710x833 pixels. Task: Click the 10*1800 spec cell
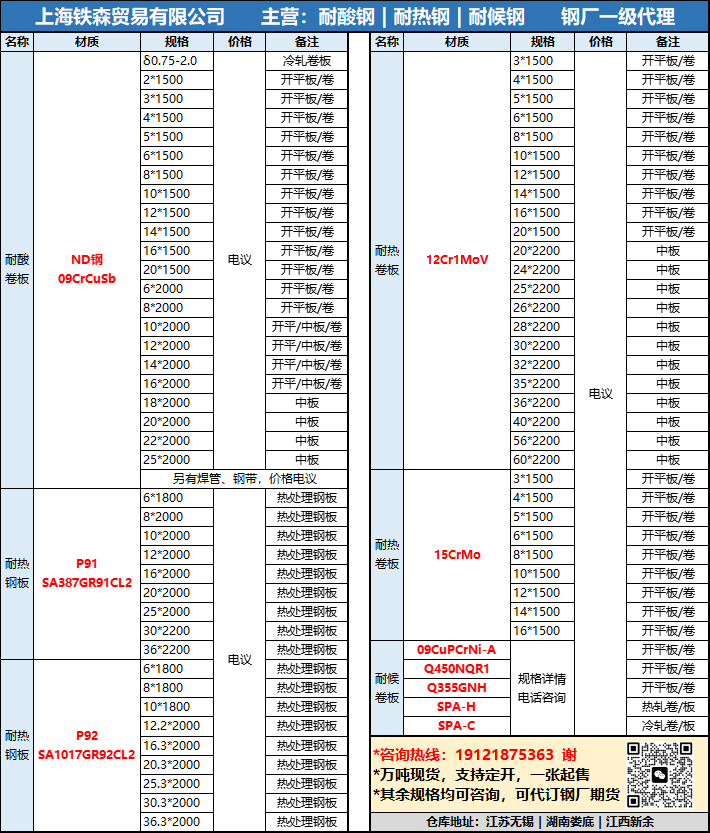coord(177,707)
